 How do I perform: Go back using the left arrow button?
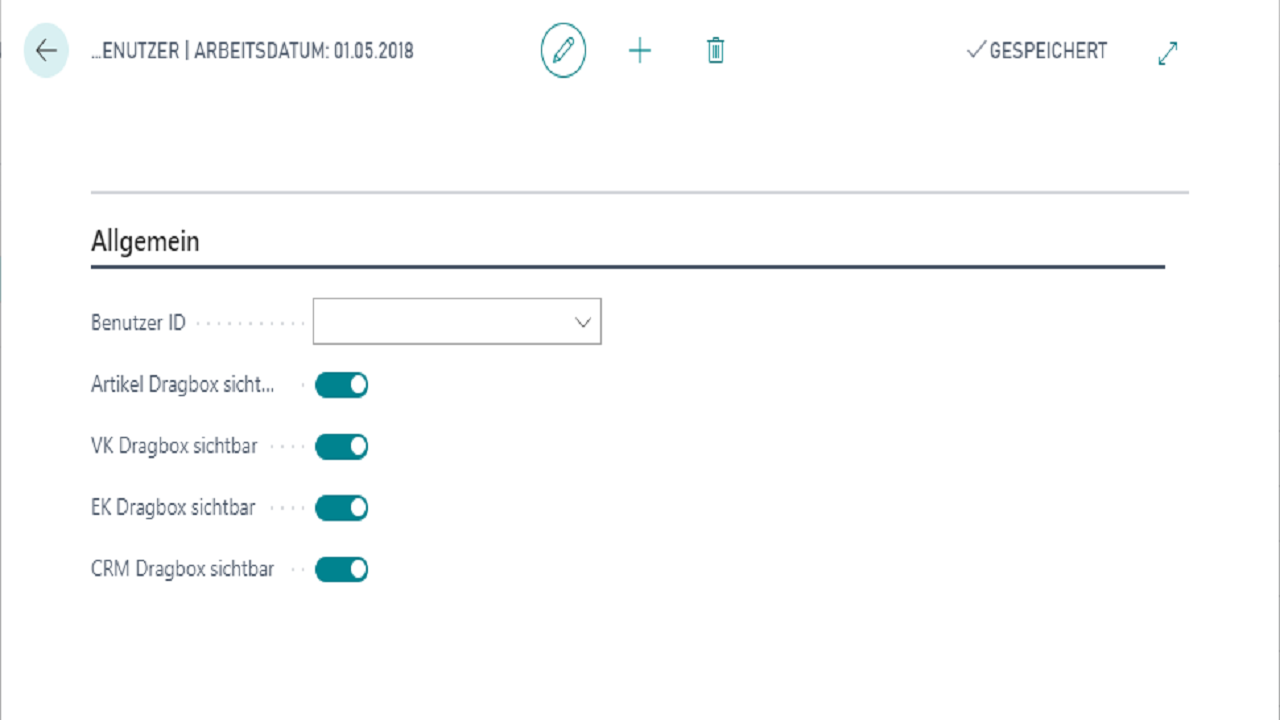click(46, 51)
